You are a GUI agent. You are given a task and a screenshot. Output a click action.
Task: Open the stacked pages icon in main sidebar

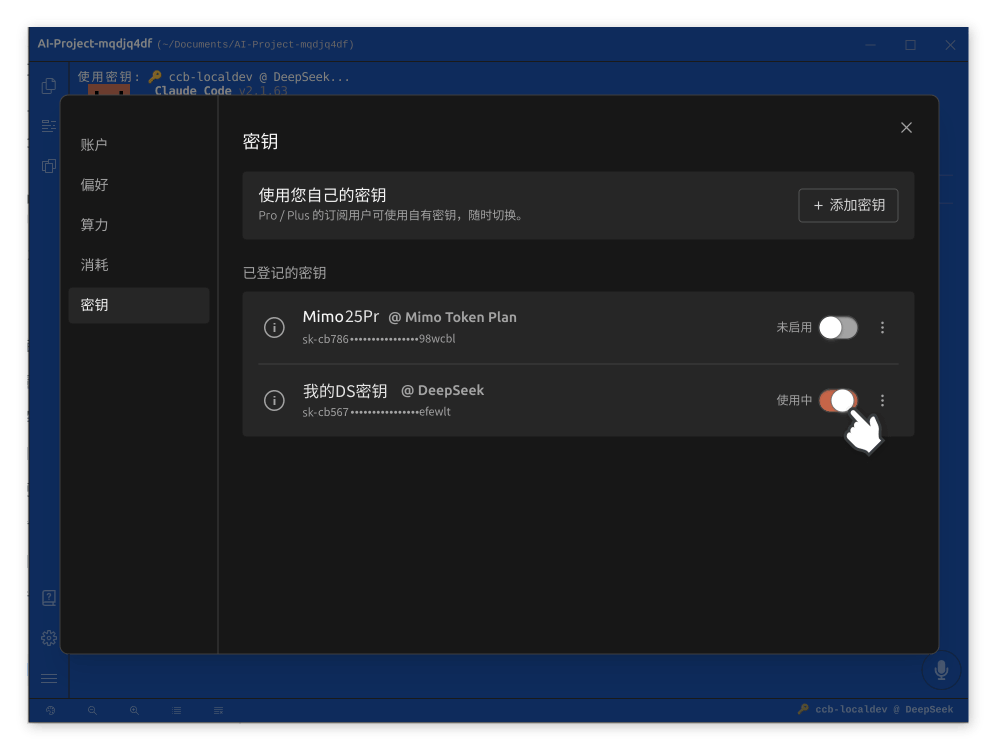pos(49,166)
